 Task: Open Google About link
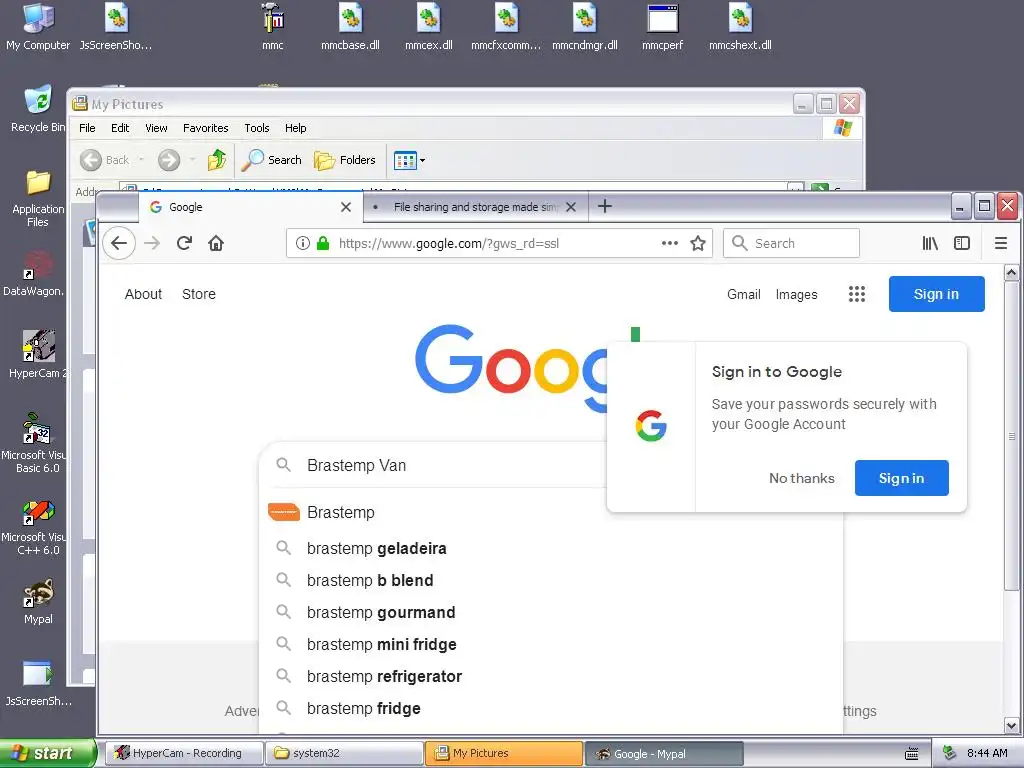(143, 294)
